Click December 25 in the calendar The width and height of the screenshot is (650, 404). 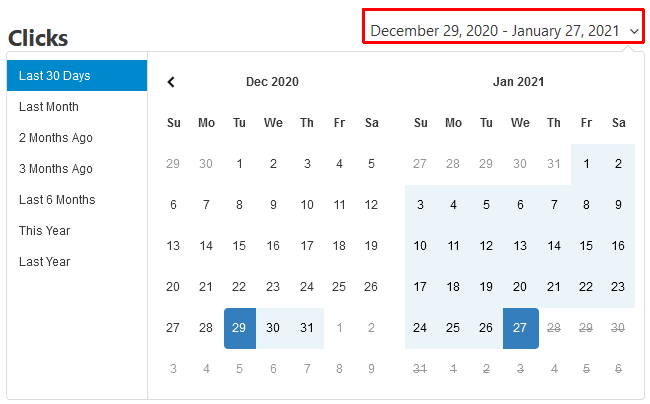(339, 287)
